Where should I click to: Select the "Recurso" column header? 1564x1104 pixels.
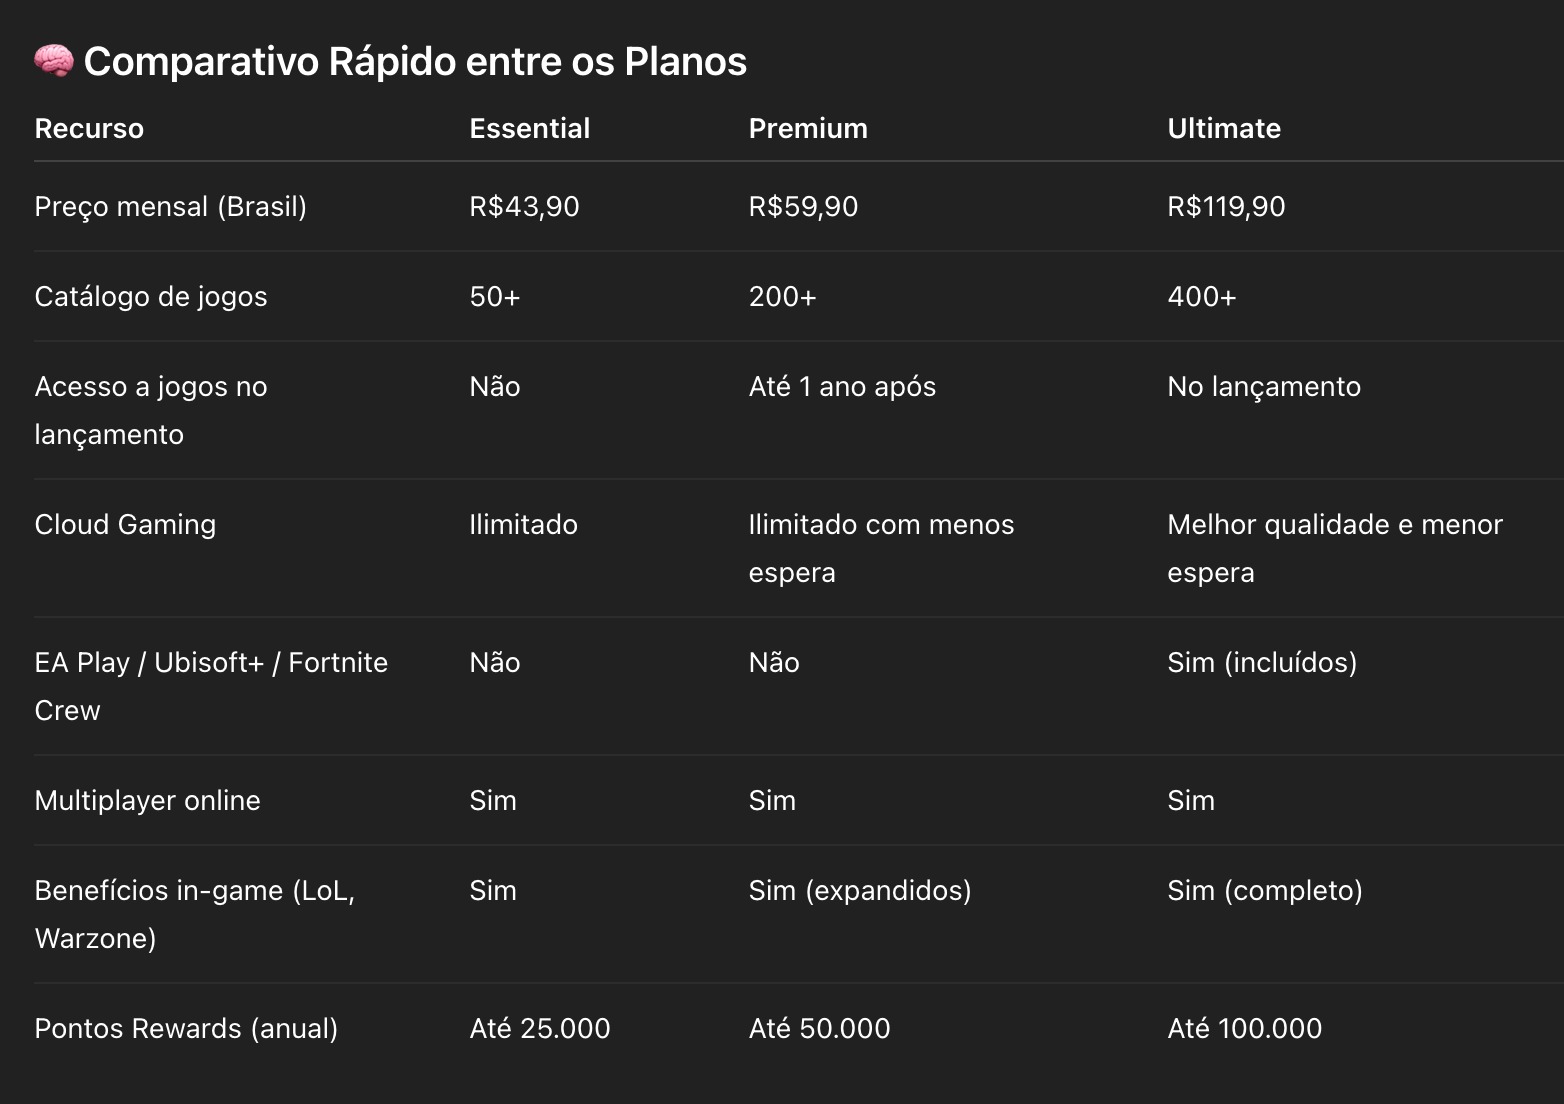click(x=89, y=128)
